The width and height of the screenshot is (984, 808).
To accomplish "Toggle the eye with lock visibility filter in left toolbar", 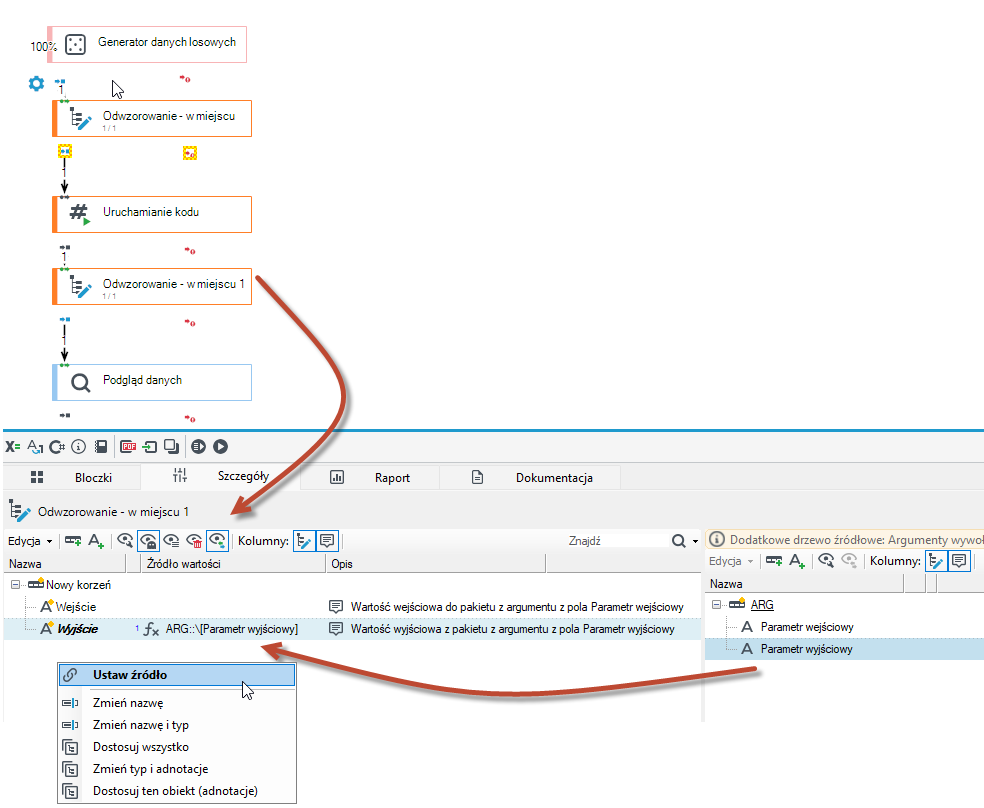I will coord(148,541).
